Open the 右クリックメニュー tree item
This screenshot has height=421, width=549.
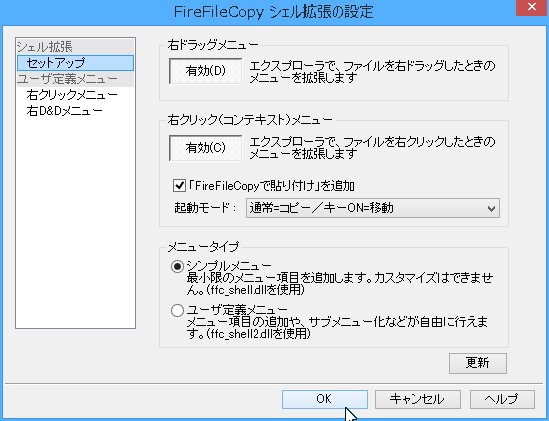point(72,95)
